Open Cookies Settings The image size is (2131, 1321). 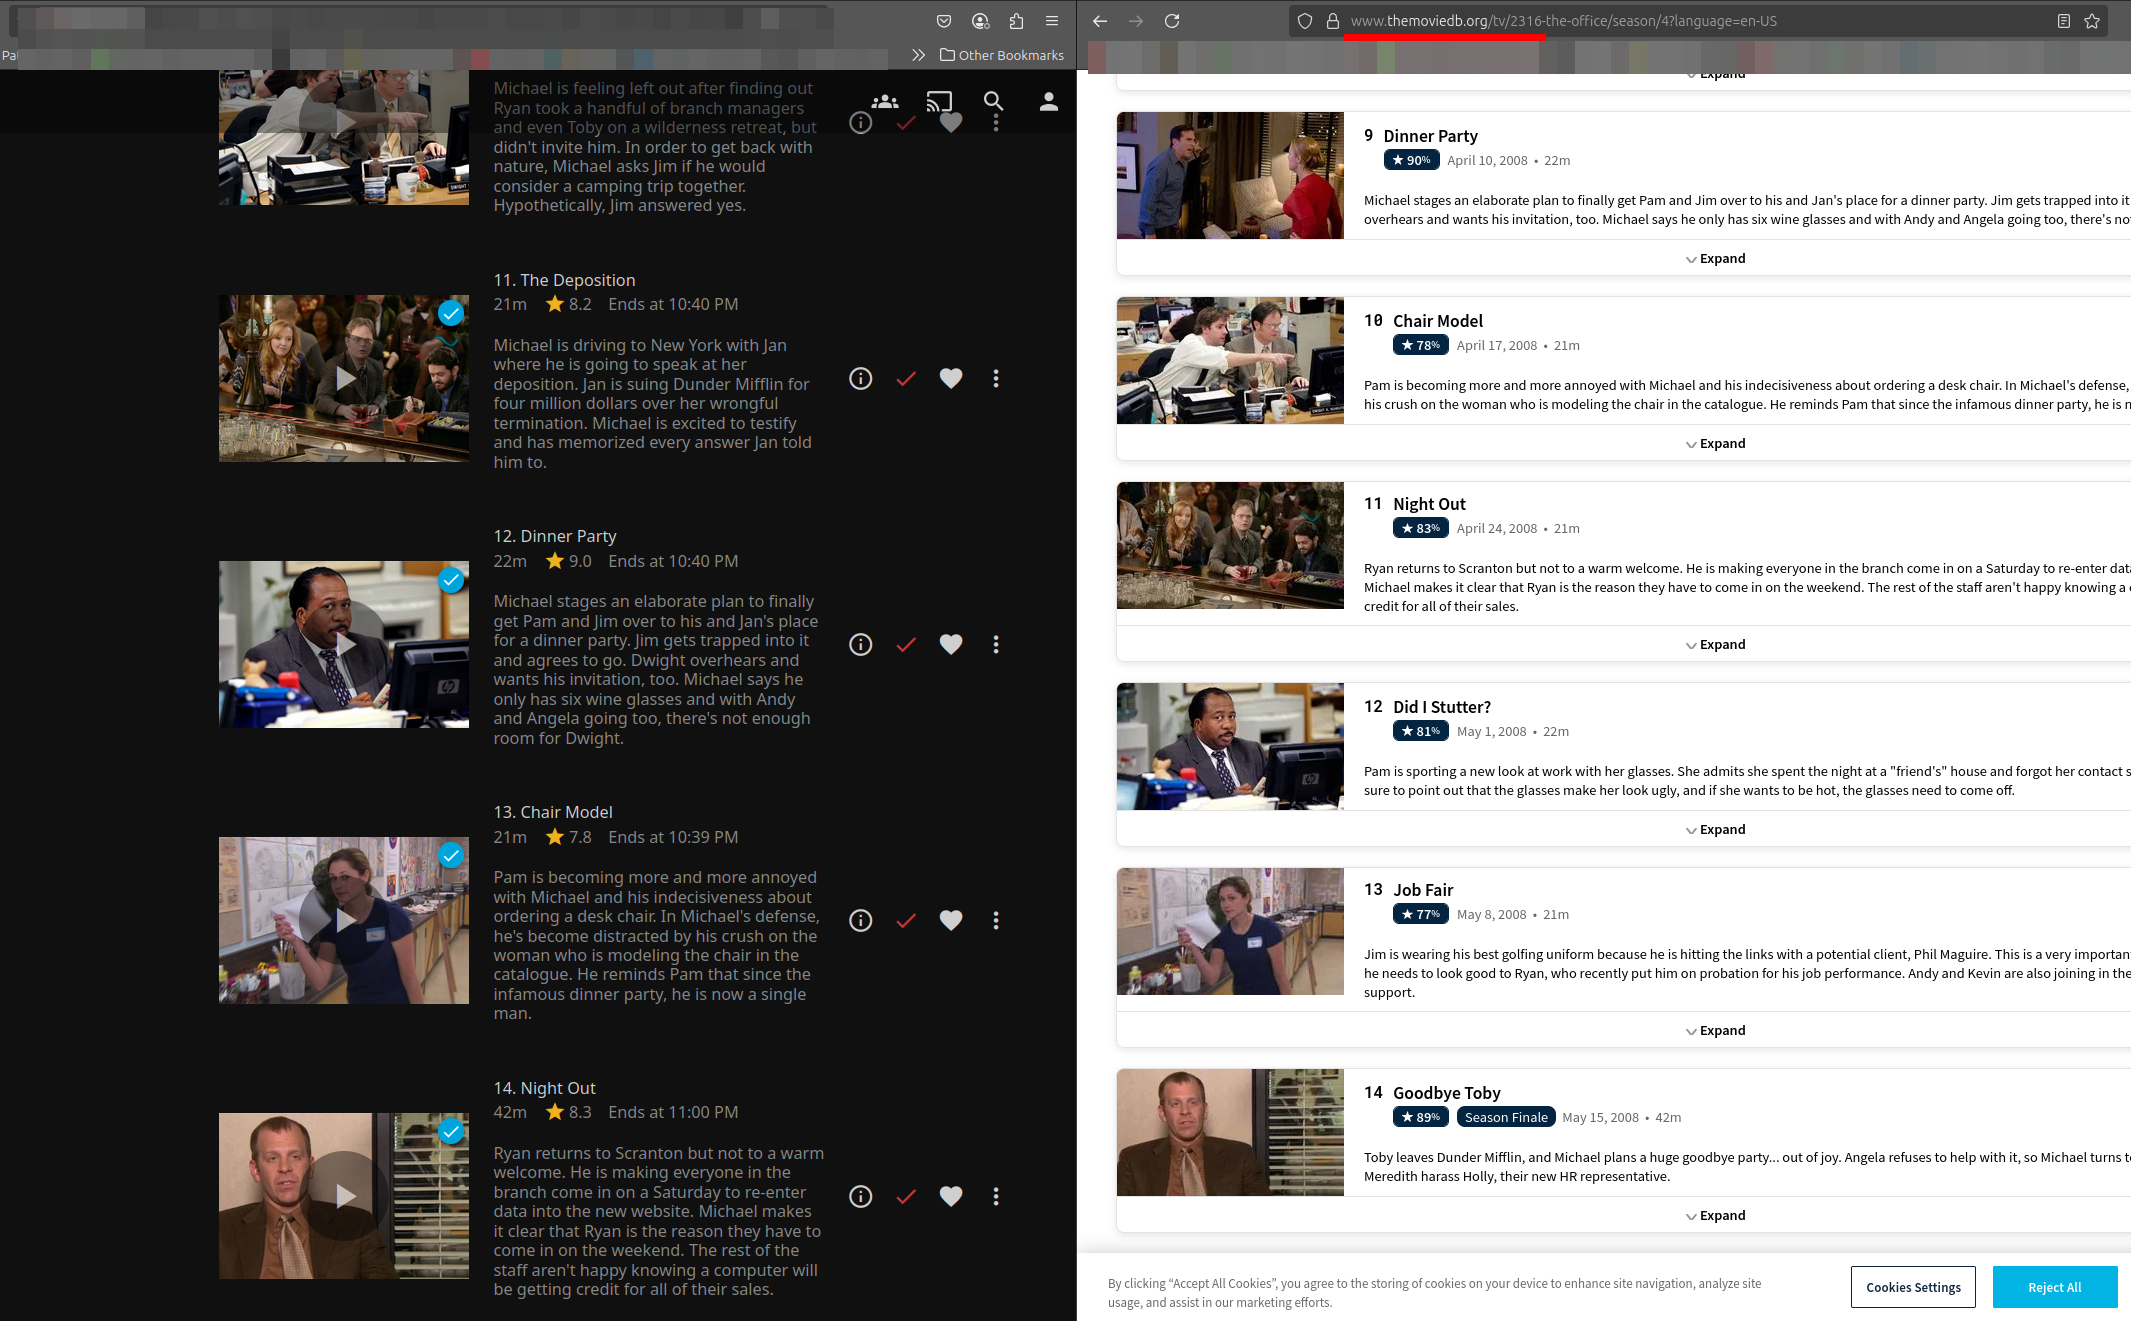[1912, 1287]
